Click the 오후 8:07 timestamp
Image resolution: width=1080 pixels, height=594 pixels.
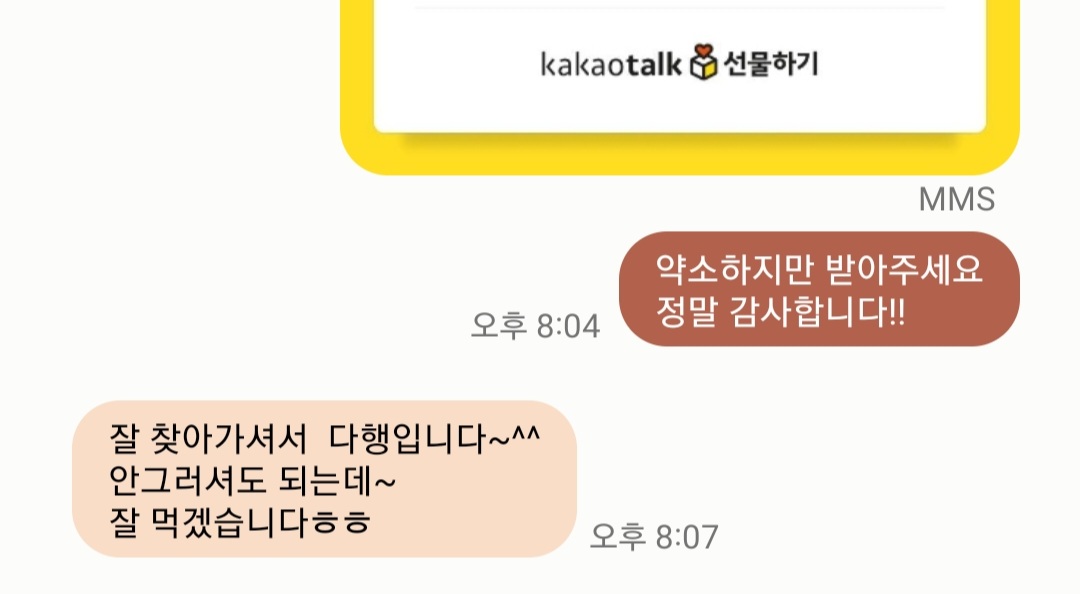click(654, 536)
